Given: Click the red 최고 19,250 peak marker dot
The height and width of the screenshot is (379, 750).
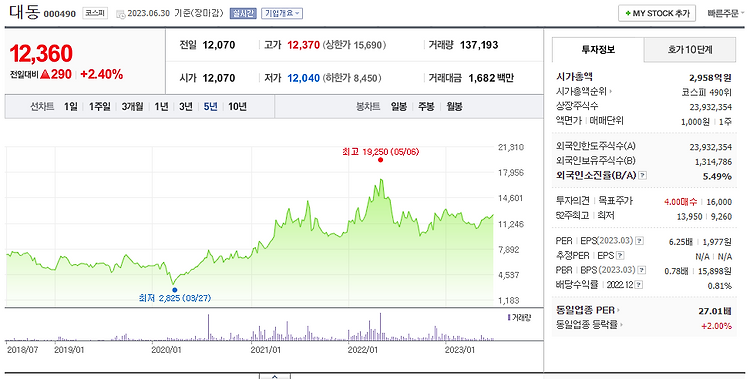Looking at the screenshot, I should [380, 160].
